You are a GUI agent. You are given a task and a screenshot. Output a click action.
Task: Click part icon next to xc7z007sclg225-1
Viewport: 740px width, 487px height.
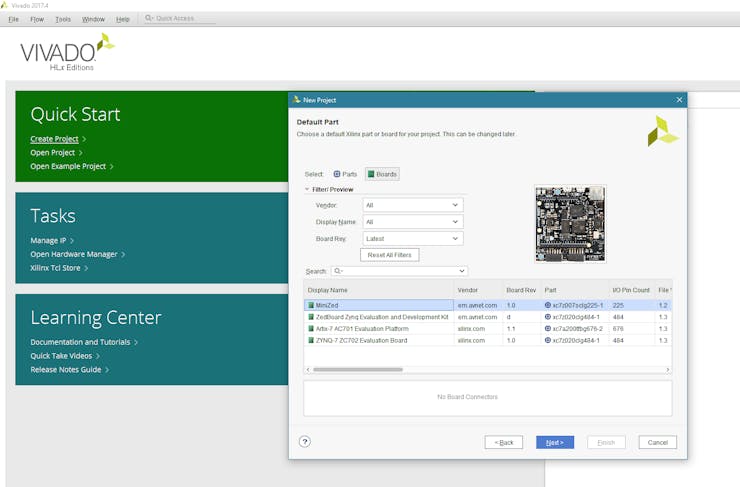[548, 305]
